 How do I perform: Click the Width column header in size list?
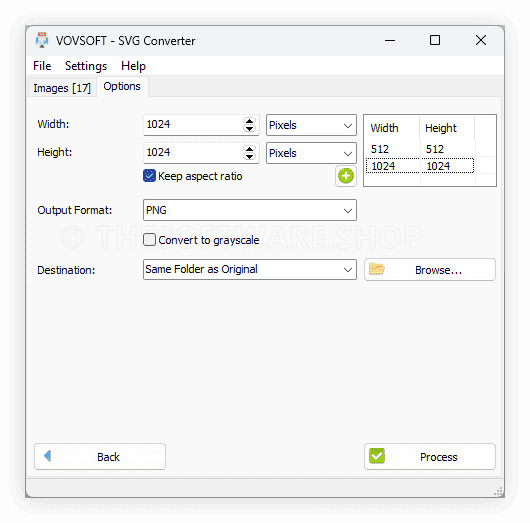tap(392, 128)
